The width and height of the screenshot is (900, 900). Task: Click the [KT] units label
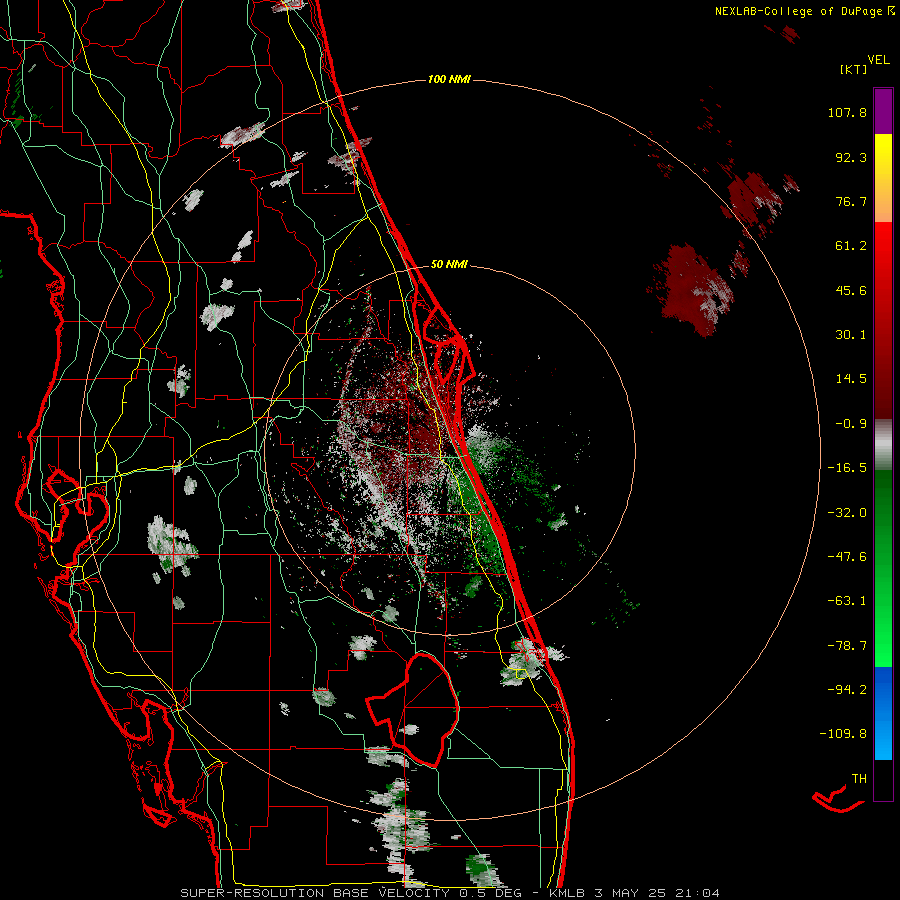tap(854, 69)
